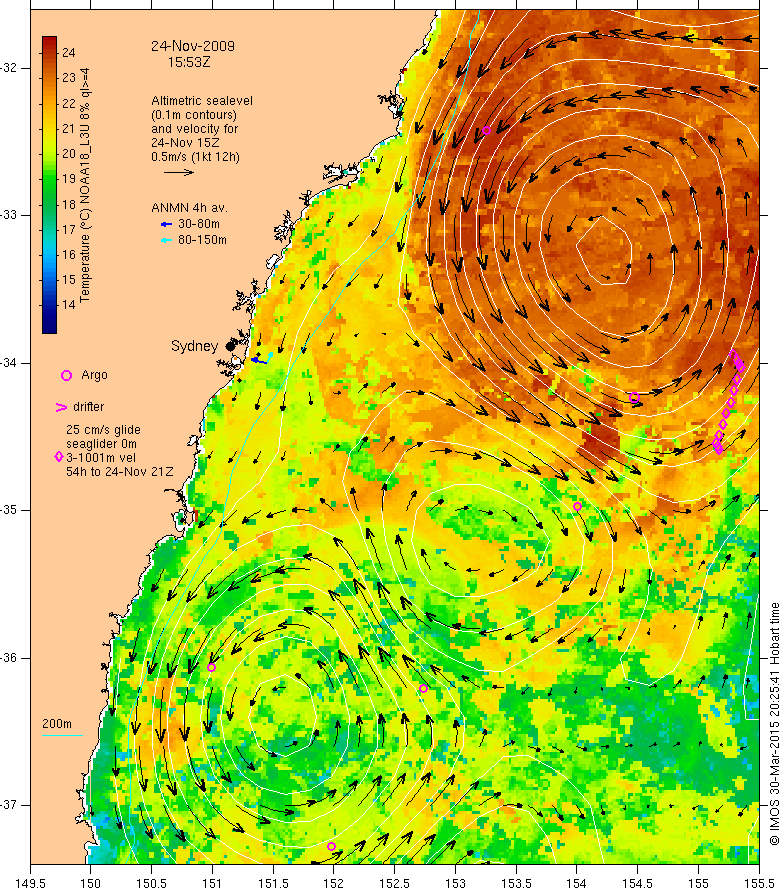Viewport: 780px width, 890px height.
Task: Click the "Sydney" city label
Action: (195, 346)
